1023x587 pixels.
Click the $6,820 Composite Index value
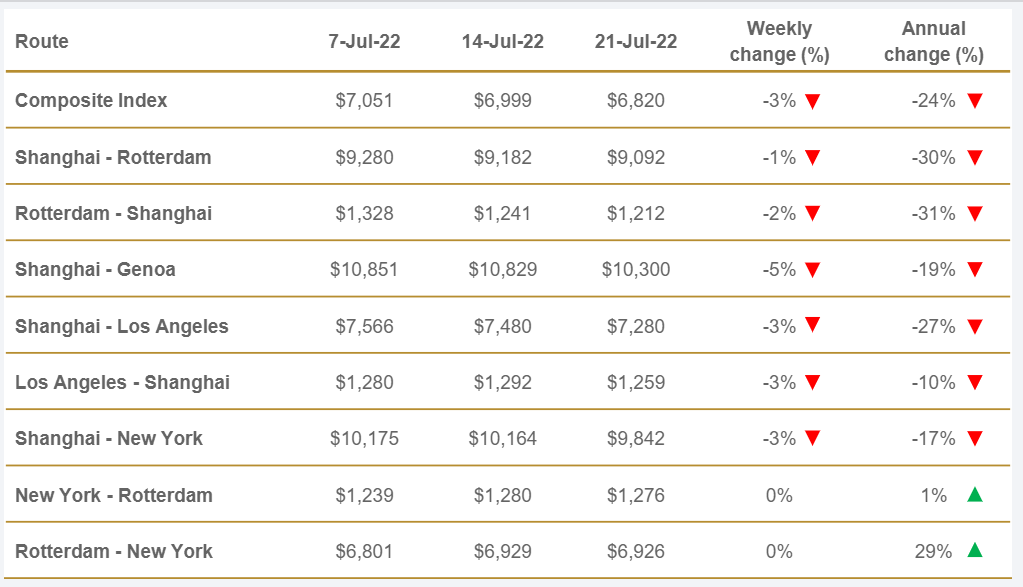[x=636, y=101]
